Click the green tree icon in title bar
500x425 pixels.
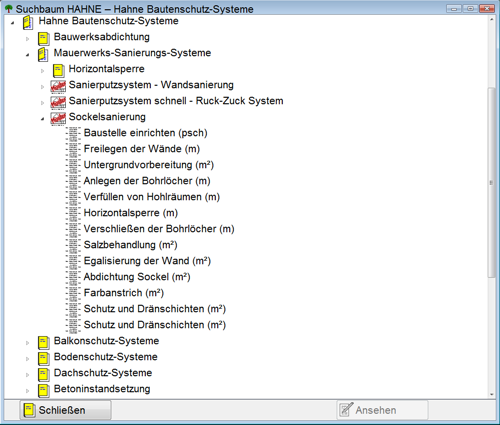click(9, 8)
